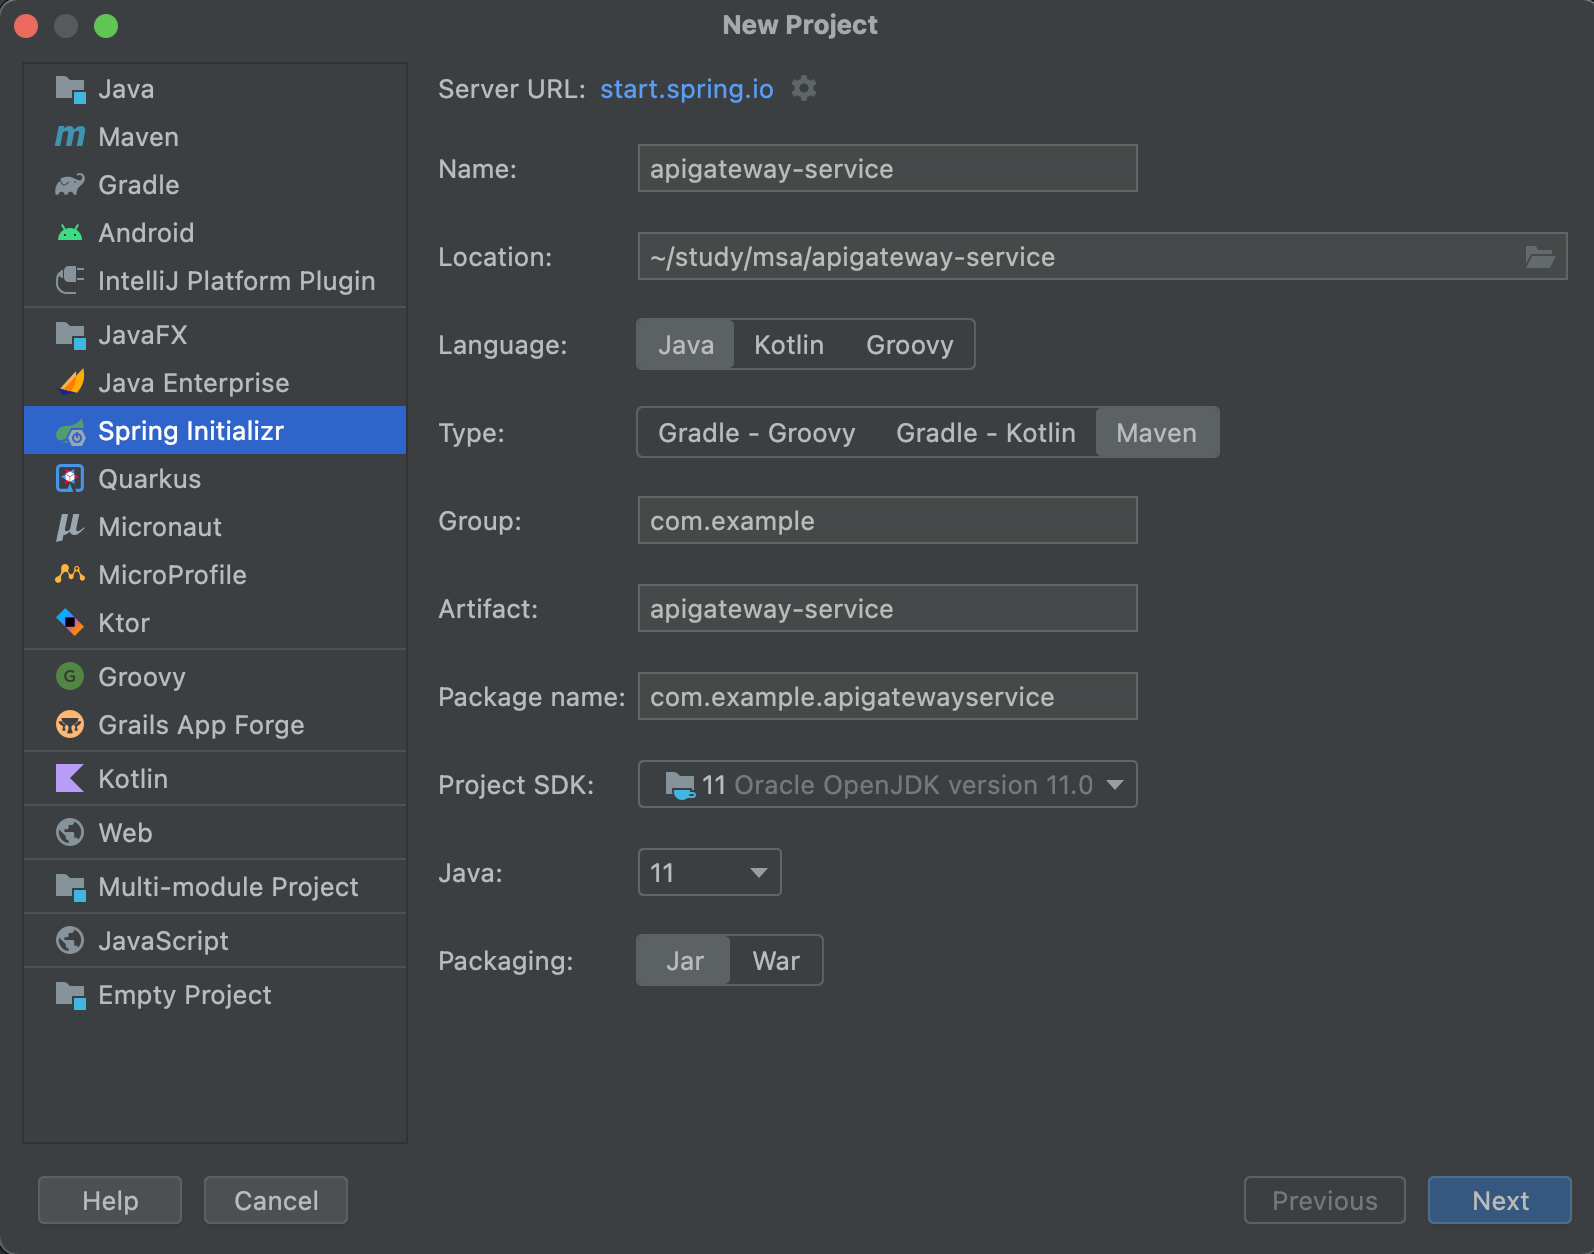This screenshot has width=1594, height=1254.
Task: Click the Spring Initializr icon
Action: [x=70, y=431]
